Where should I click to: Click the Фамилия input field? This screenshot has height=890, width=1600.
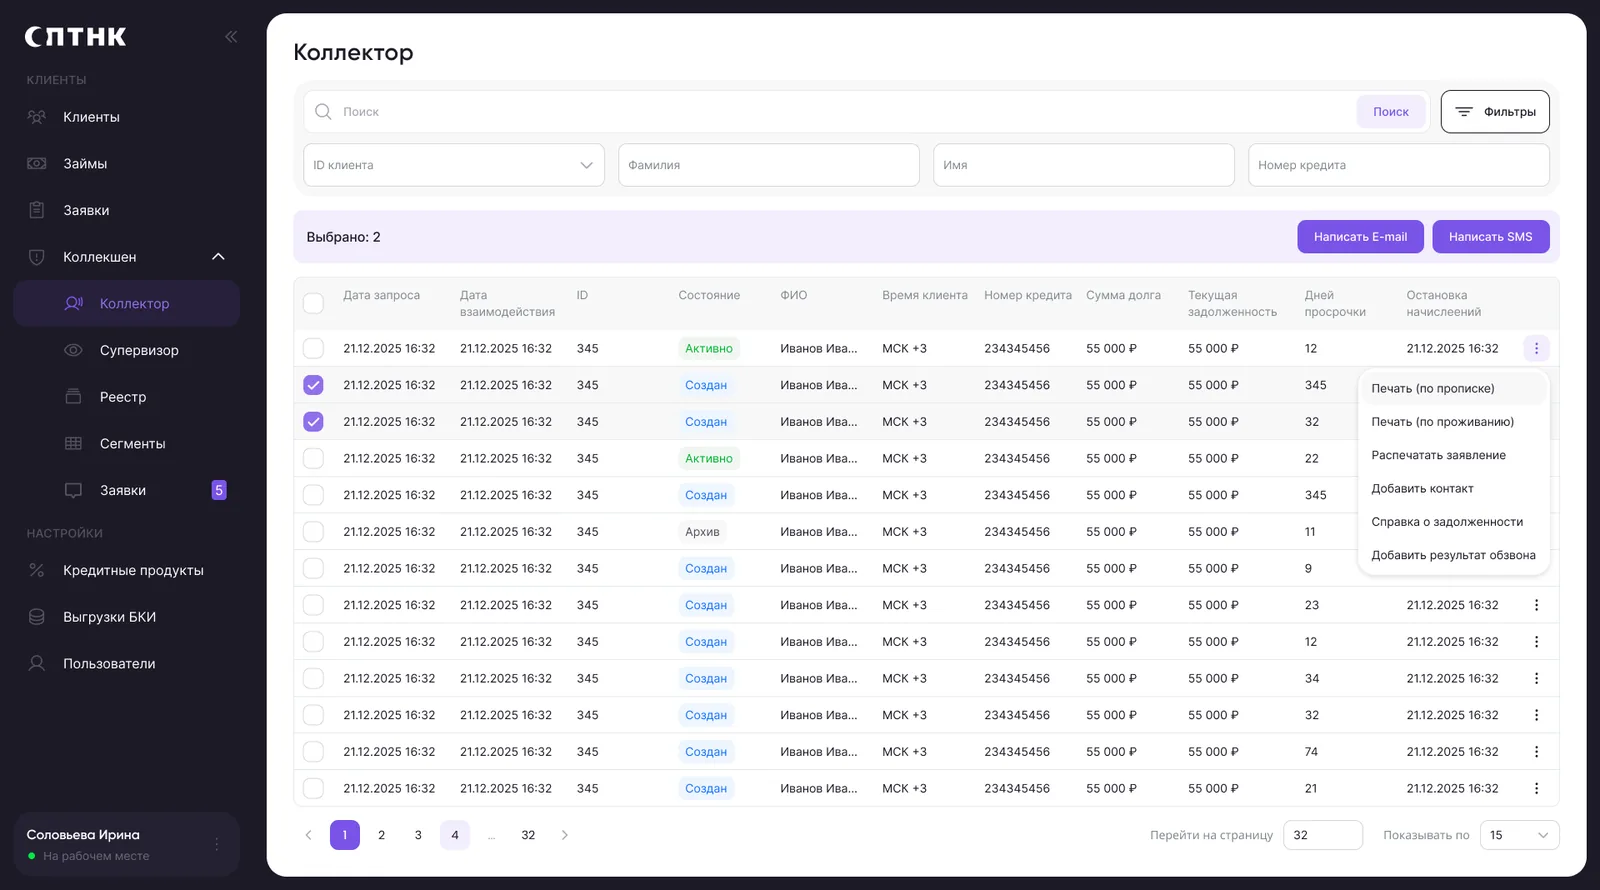[x=769, y=165]
